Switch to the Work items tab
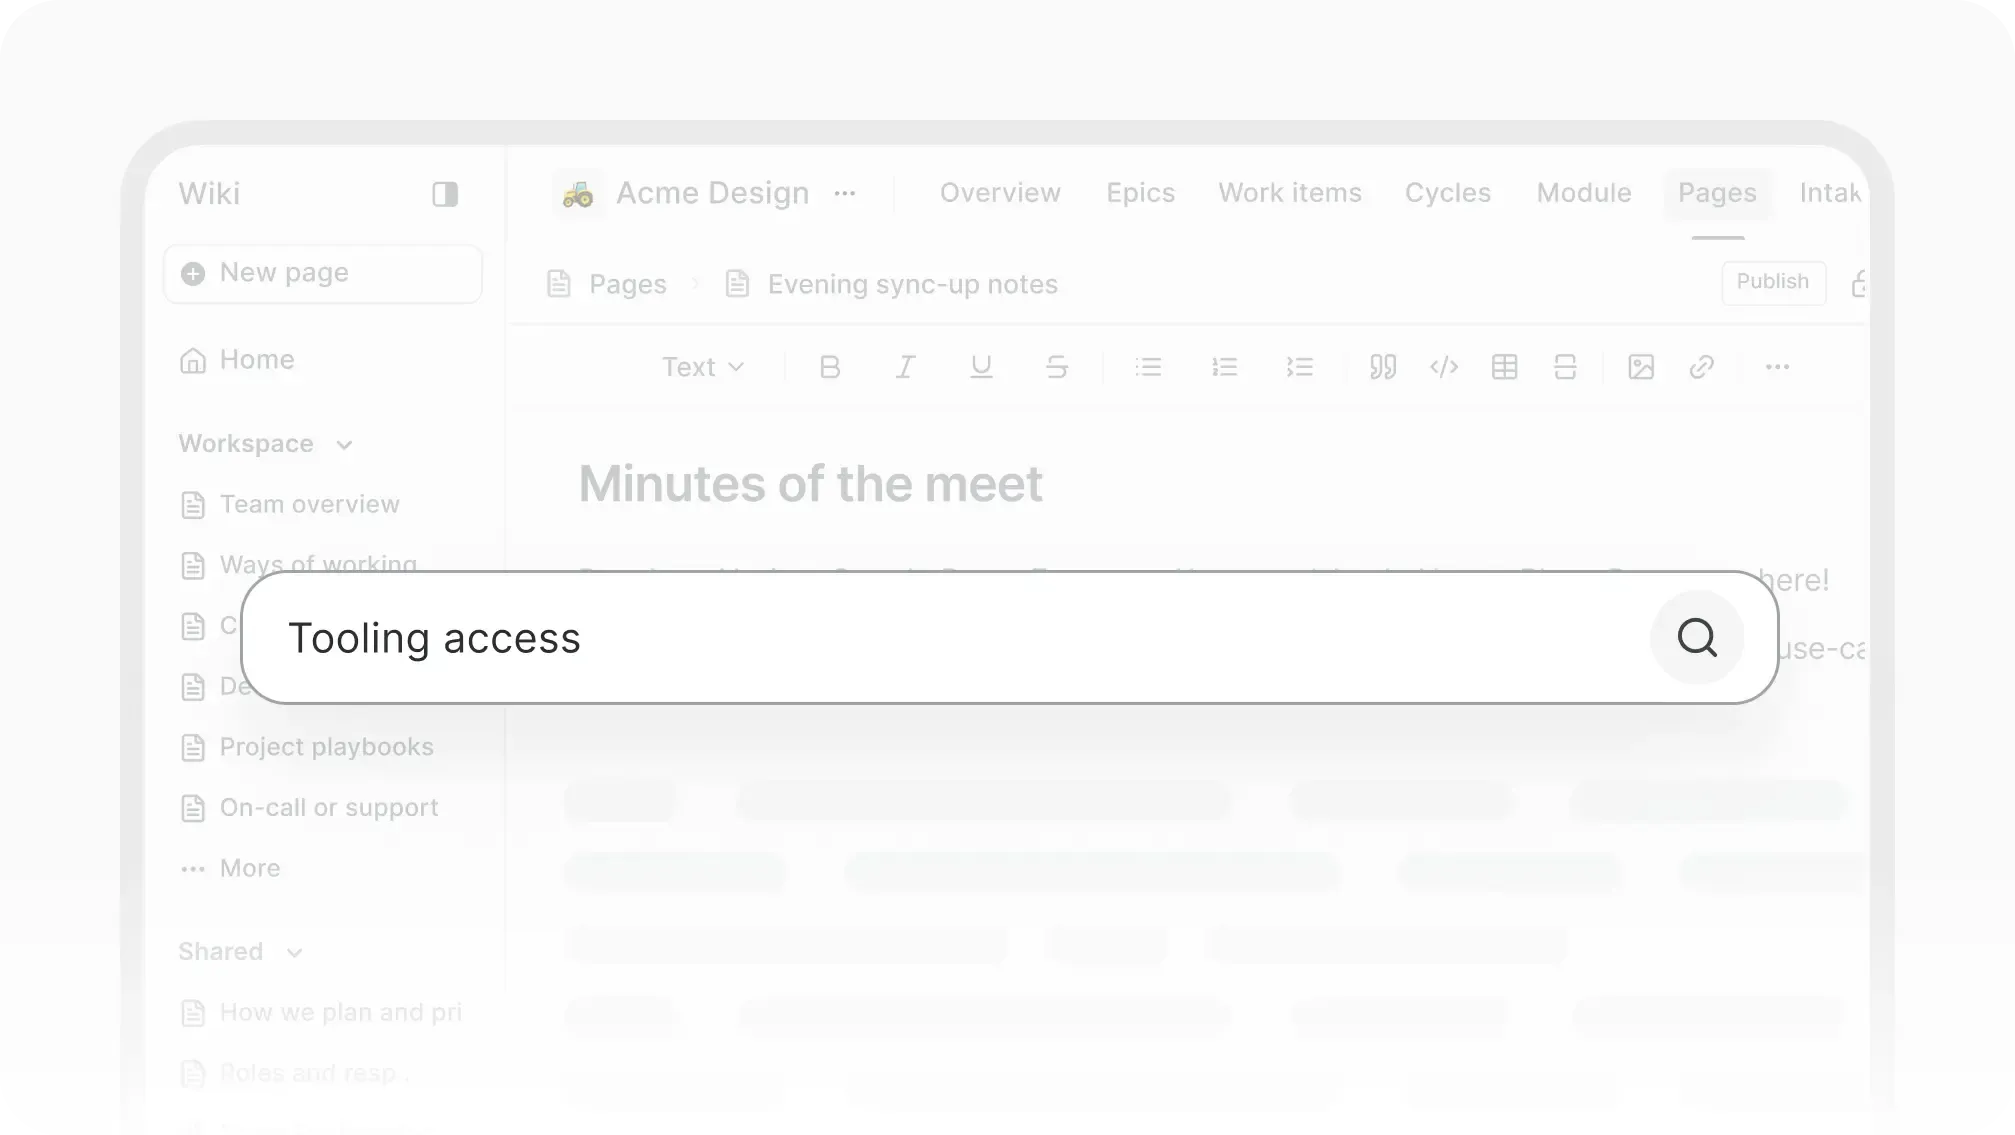 [1289, 193]
